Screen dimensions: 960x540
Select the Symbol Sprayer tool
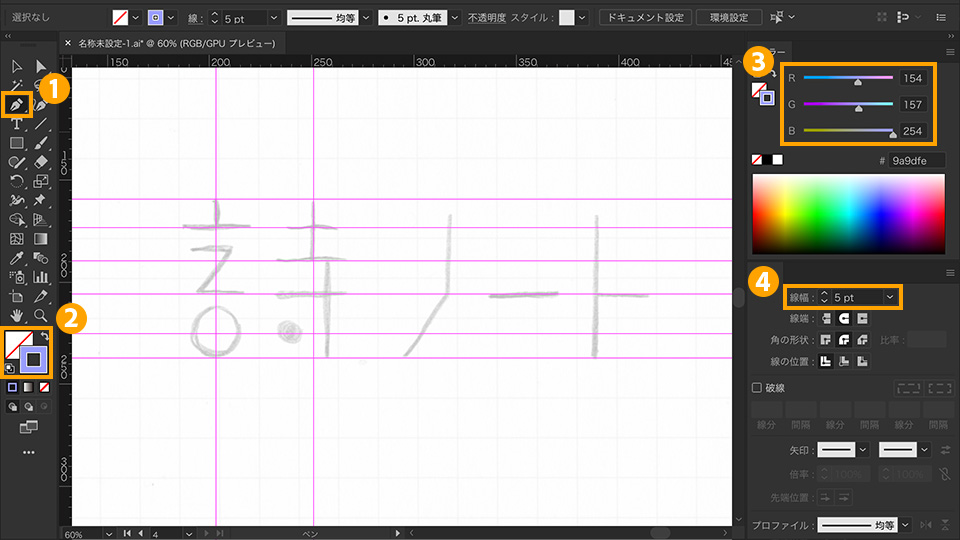17,277
